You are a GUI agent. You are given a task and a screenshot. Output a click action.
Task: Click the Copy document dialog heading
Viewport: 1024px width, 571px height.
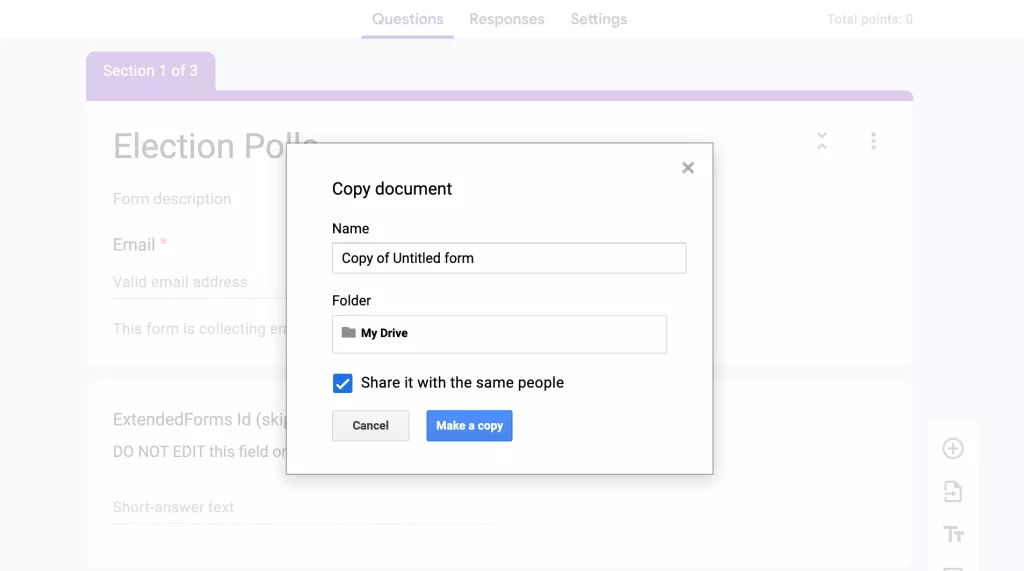392,189
